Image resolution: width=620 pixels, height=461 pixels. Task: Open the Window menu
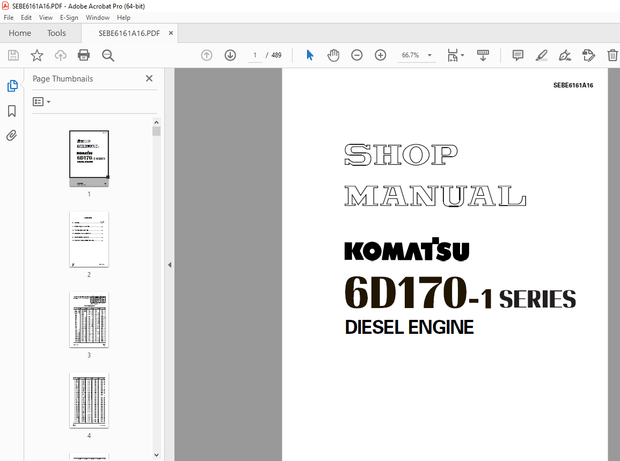[98, 18]
